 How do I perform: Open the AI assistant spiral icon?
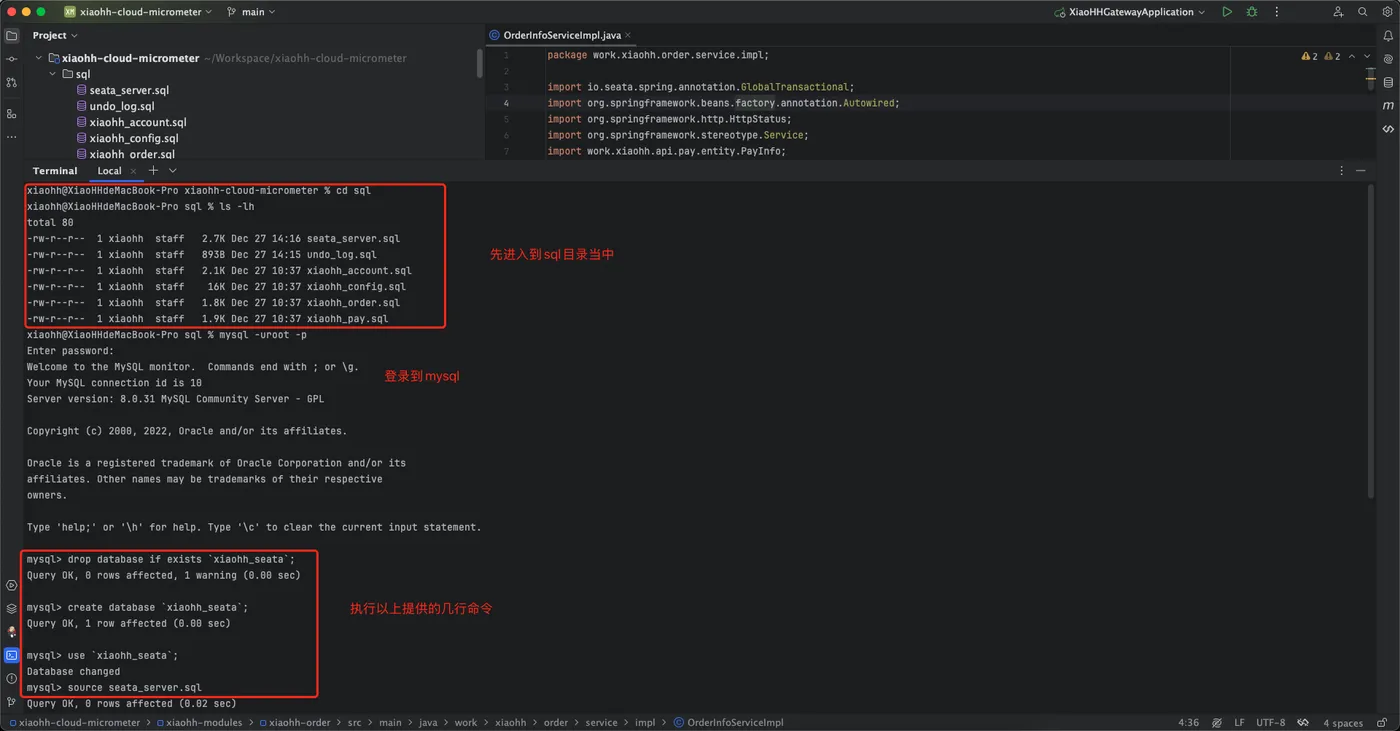(x=1388, y=59)
